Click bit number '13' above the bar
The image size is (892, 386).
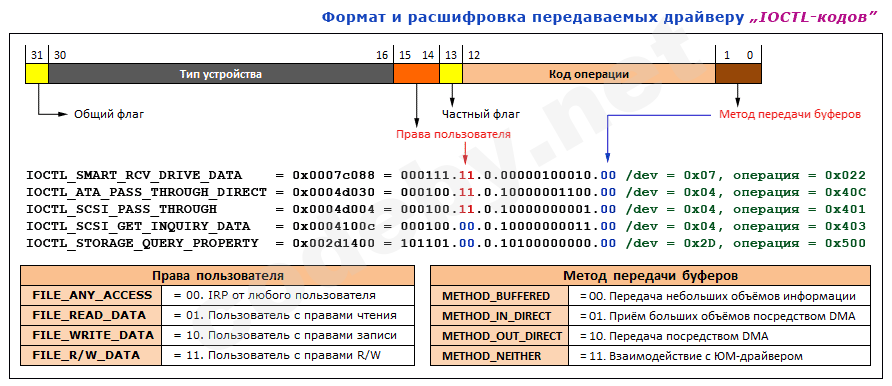(x=451, y=55)
